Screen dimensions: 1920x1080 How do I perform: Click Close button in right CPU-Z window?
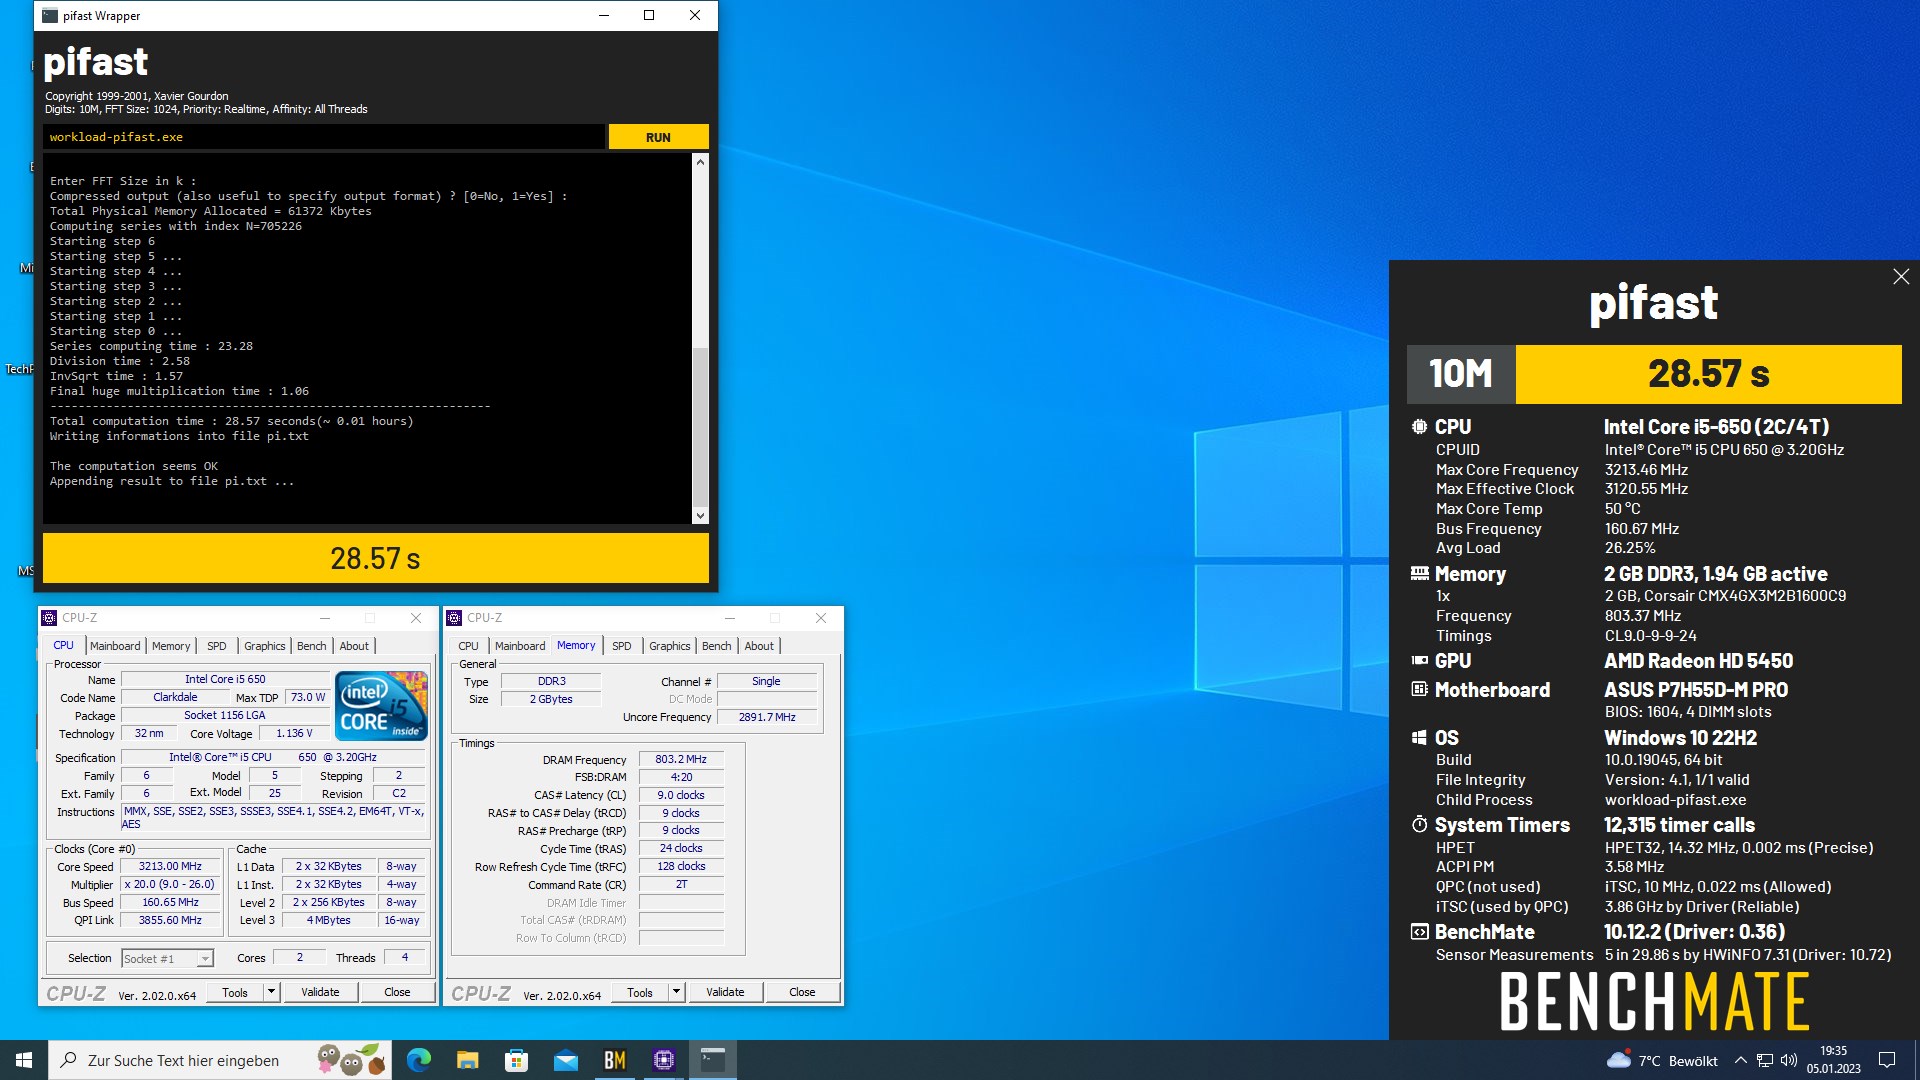pyautogui.click(x=802, y=992)
